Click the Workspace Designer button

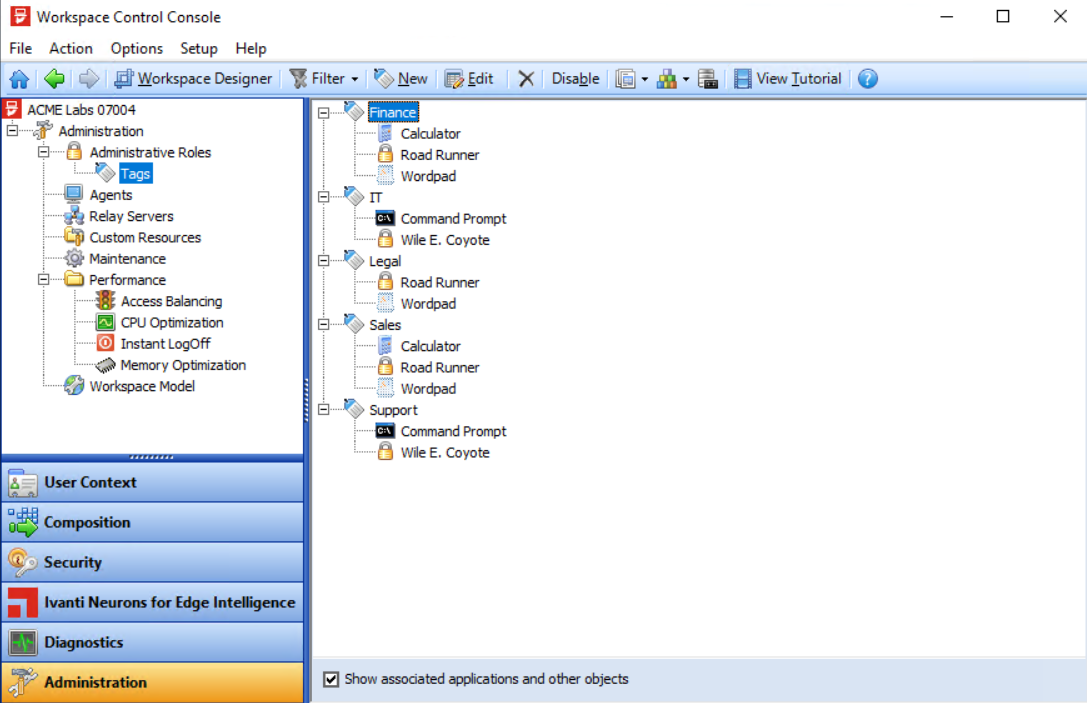(193, 79)
